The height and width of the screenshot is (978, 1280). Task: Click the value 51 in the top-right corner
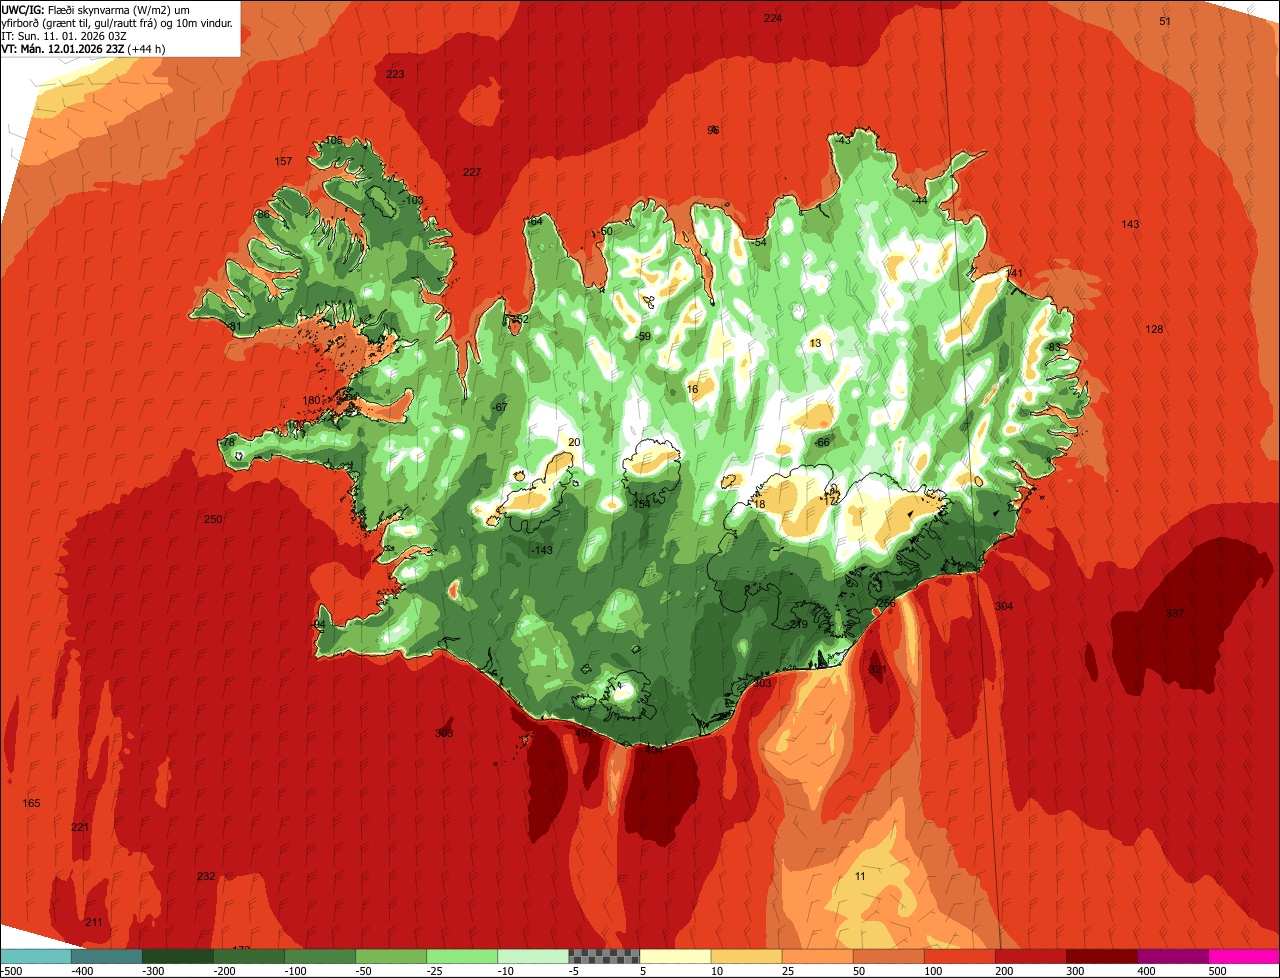1165,21
